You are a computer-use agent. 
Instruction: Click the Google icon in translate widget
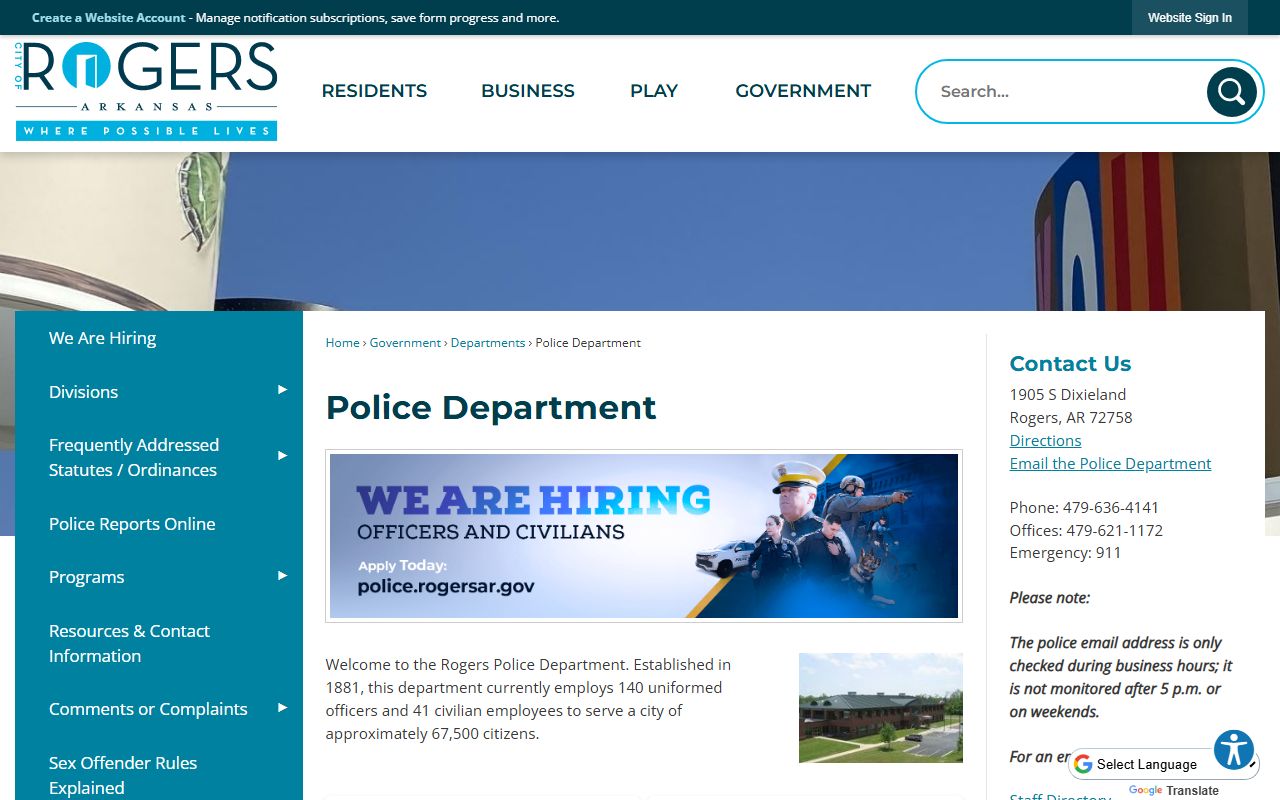(x=1083, y=764)
